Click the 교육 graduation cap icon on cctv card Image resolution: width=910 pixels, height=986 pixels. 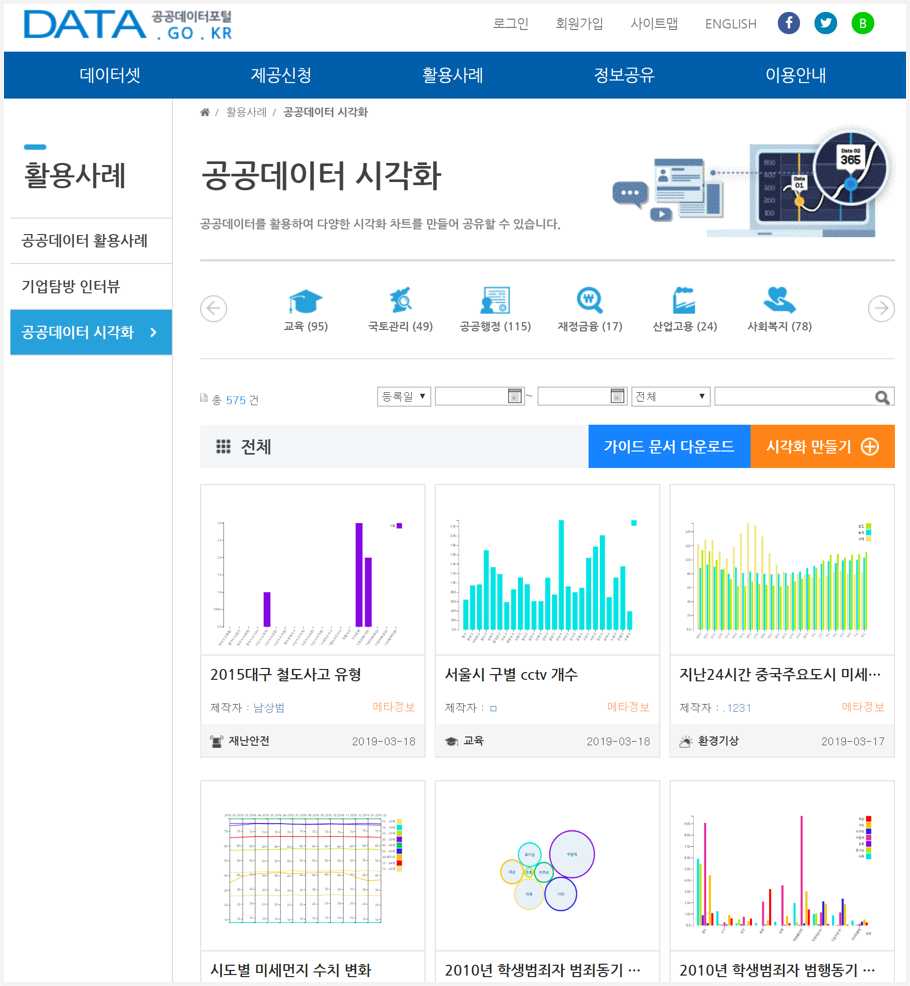(x=452, y=742)
